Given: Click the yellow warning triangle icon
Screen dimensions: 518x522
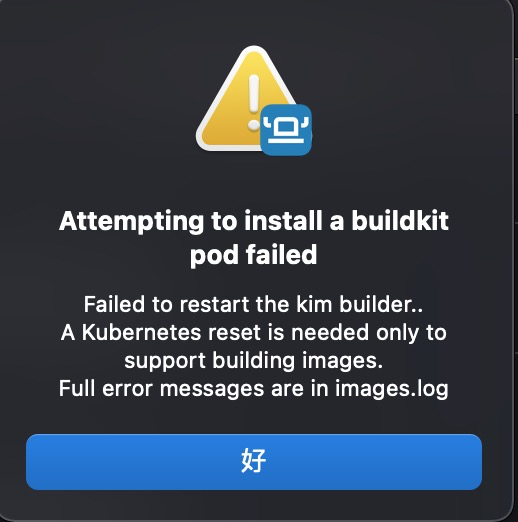Looking at the screenshot, I should point(247,98).
